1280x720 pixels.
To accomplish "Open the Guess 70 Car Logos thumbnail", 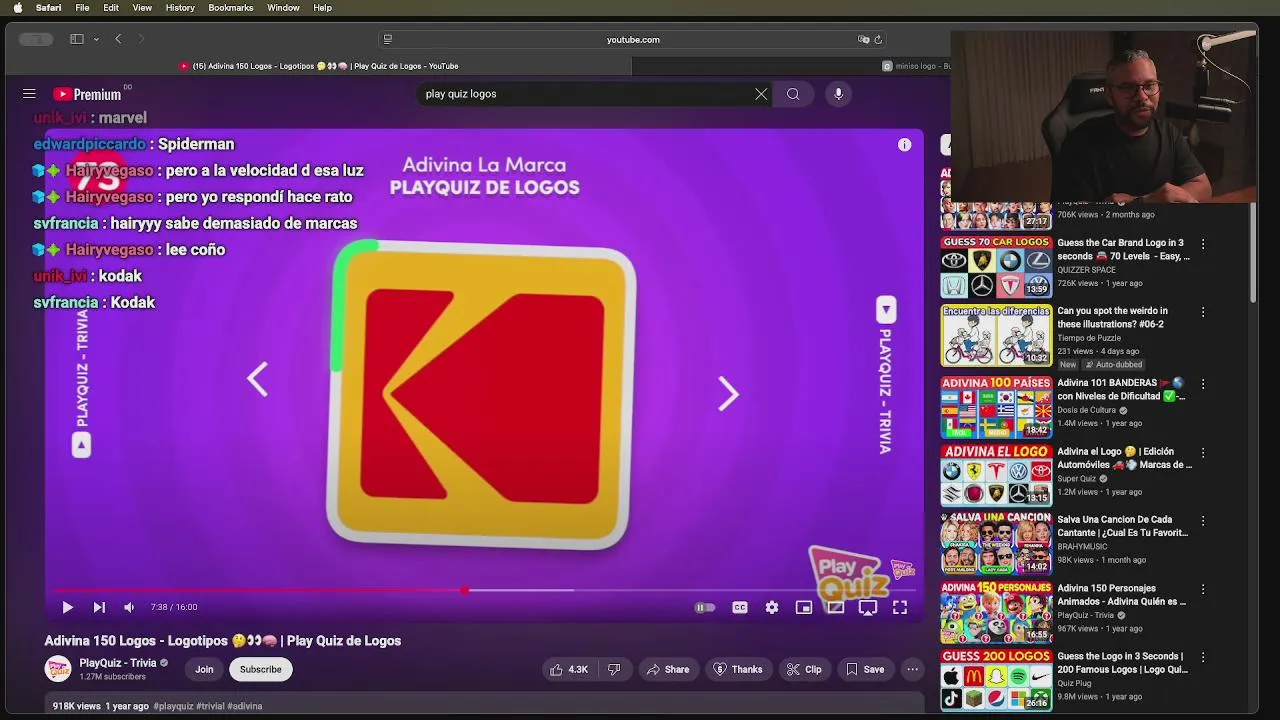I will point(996,267).
